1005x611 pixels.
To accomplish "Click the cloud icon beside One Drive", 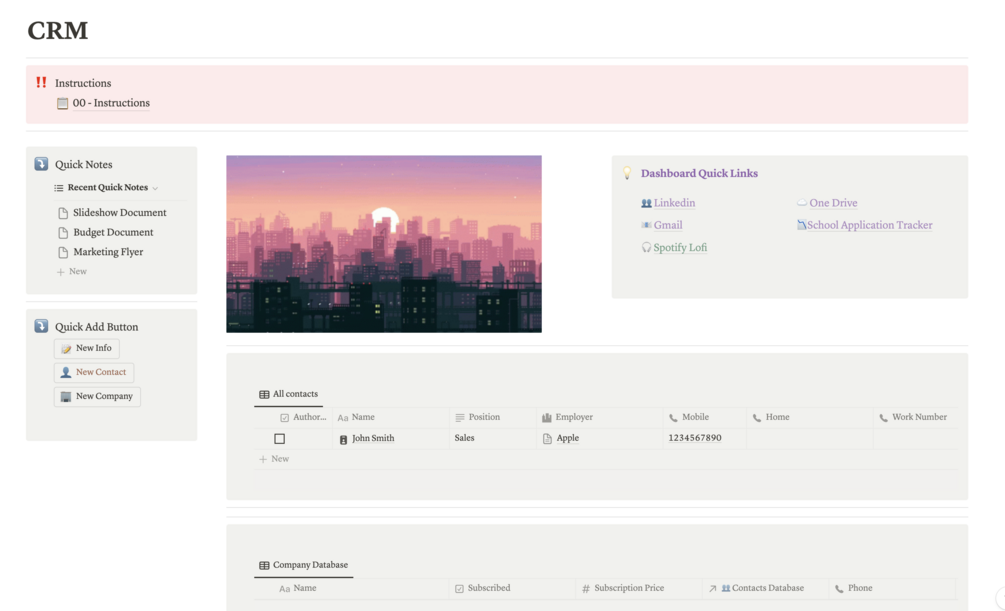I will (x=802, y=203).
